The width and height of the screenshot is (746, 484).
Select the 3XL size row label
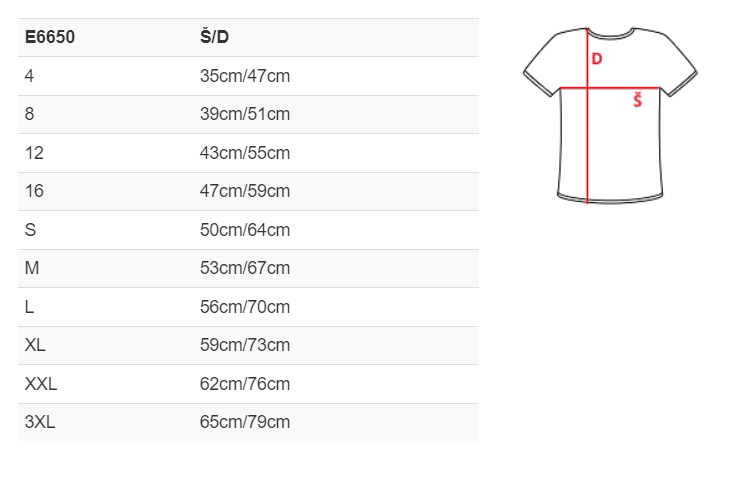pyautogui.click(x=40, y=422)
